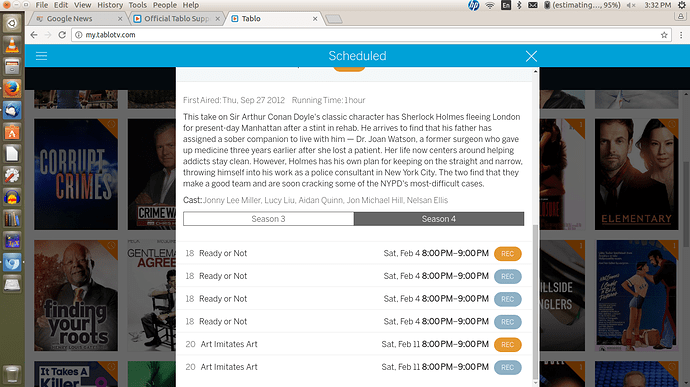Open the mail messaging indicator
This screenshot has width=690, height=387.
(532, 5)
